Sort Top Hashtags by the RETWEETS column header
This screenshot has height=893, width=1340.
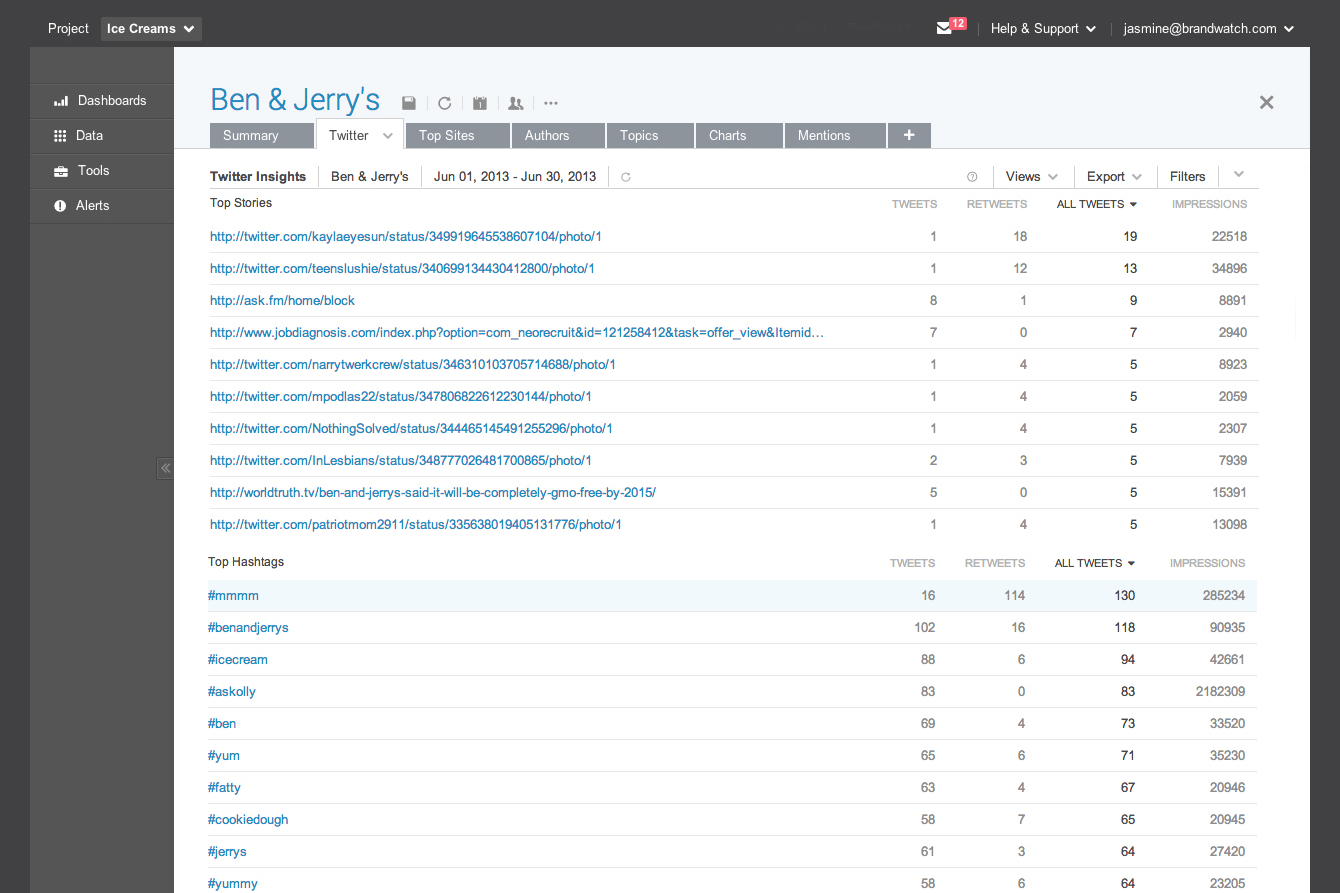[995, 563]
